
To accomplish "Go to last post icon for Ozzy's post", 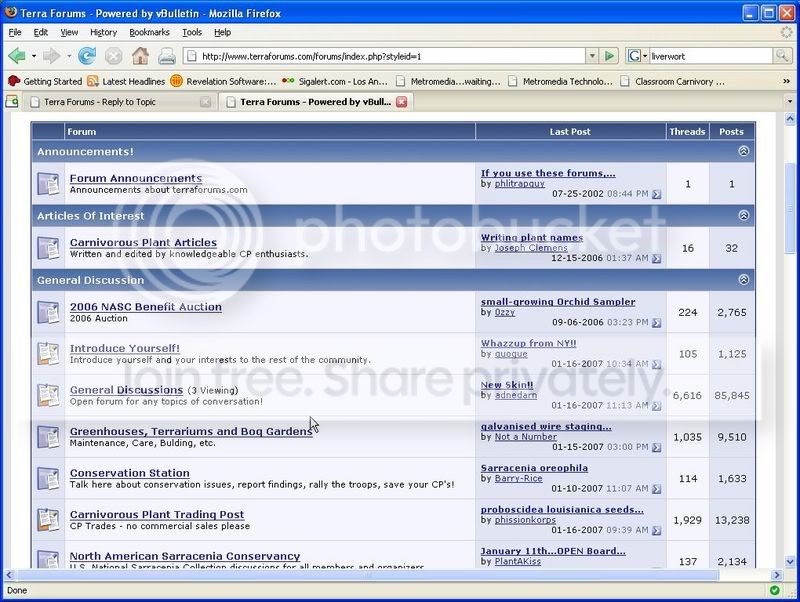I will [657, 323].
